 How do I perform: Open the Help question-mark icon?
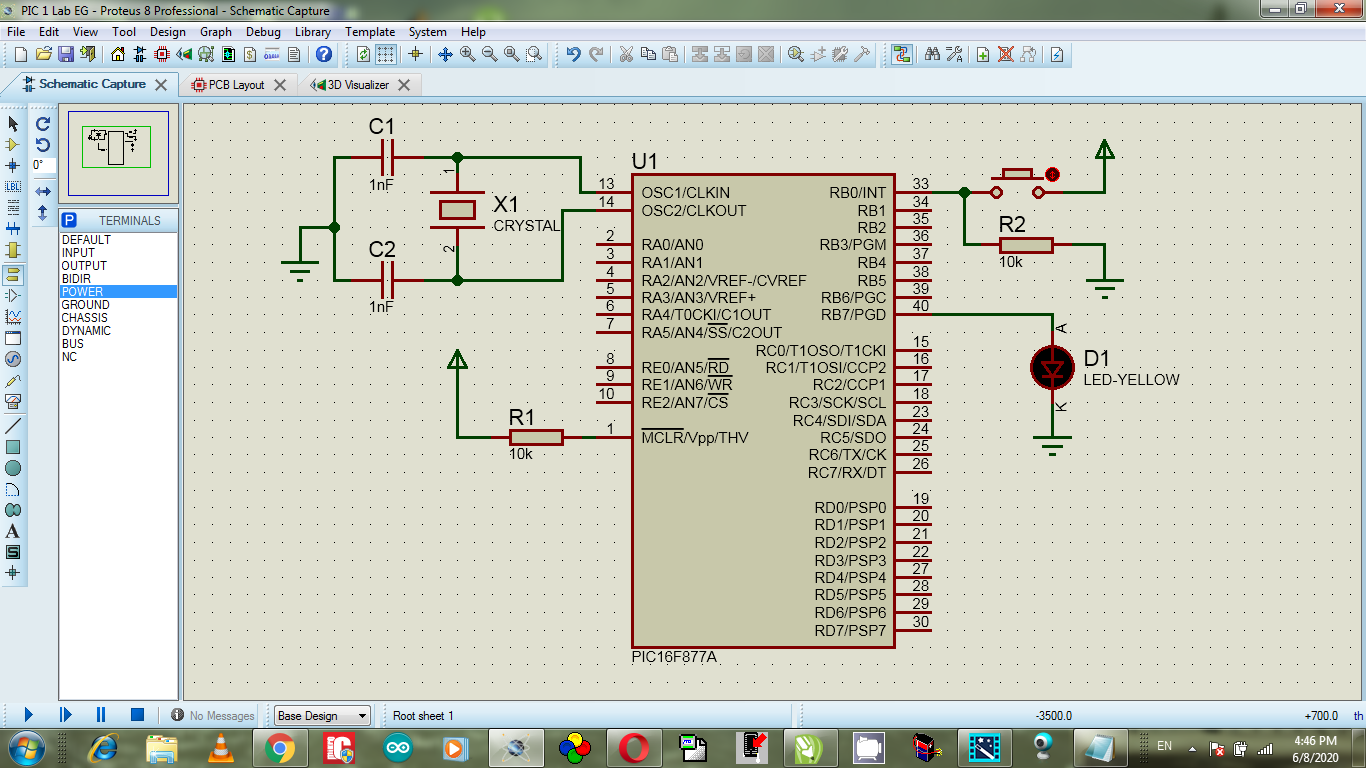click(x=324, y=54)
